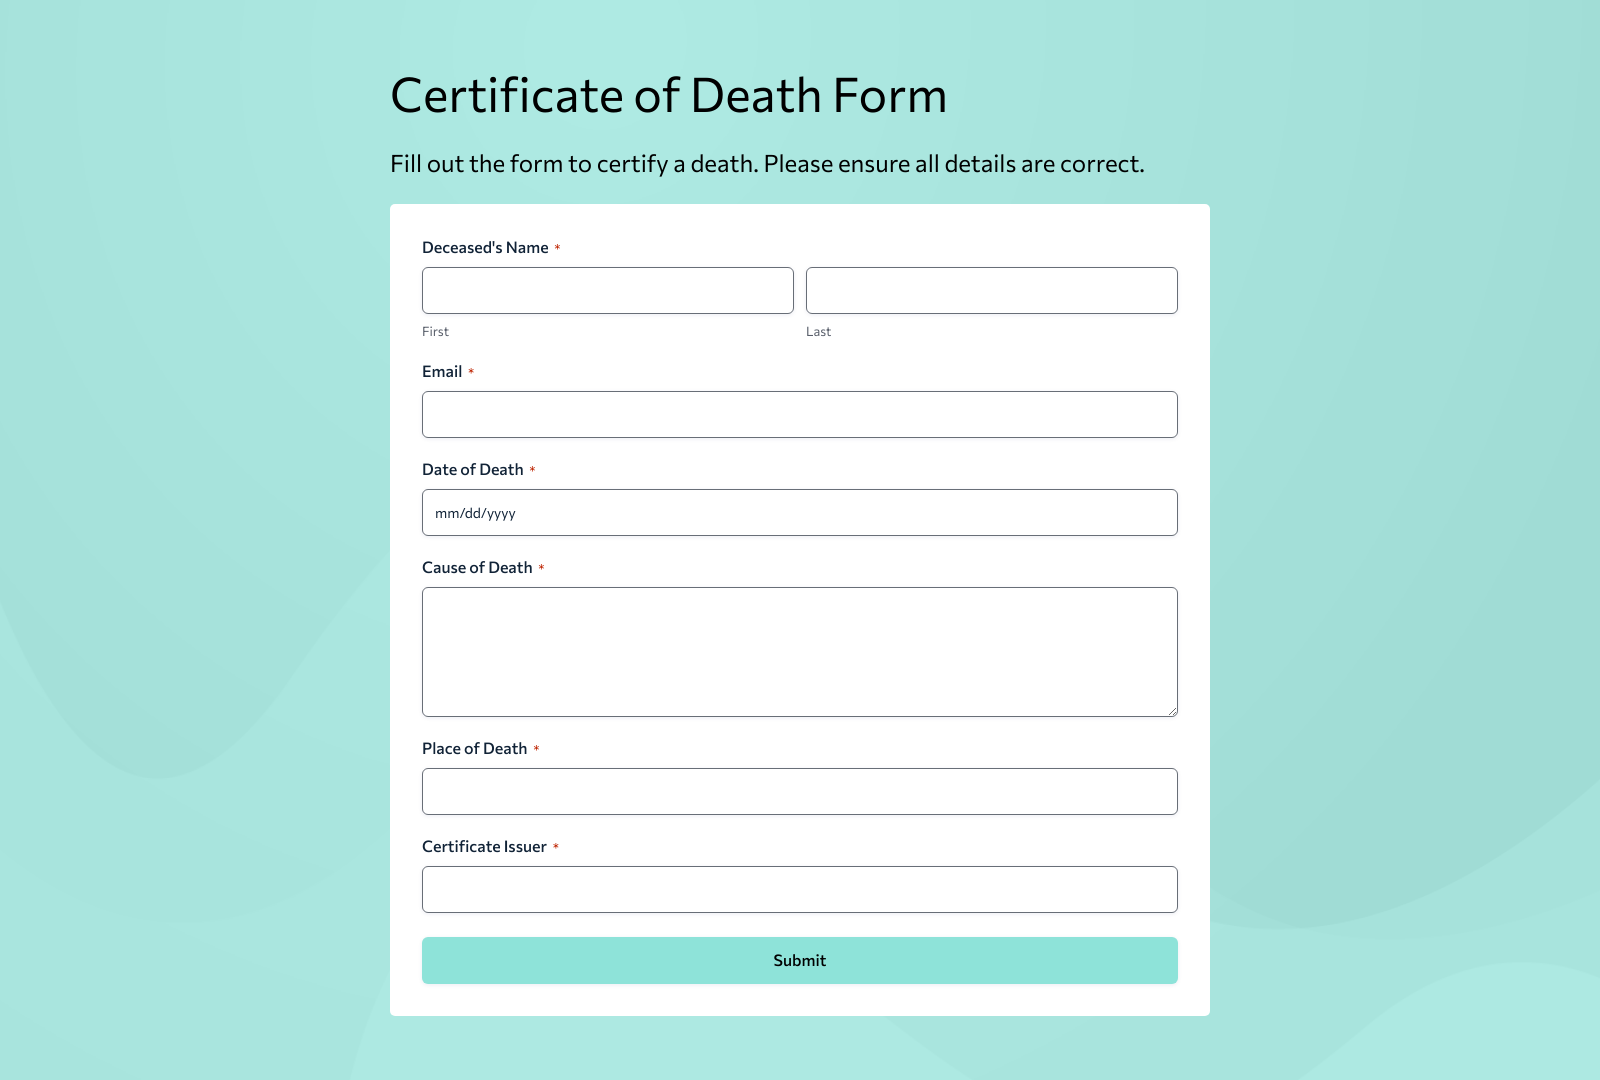1600x1080 pixels.
Task: Click the Certificate Issuer label
Action: (485, 846)
